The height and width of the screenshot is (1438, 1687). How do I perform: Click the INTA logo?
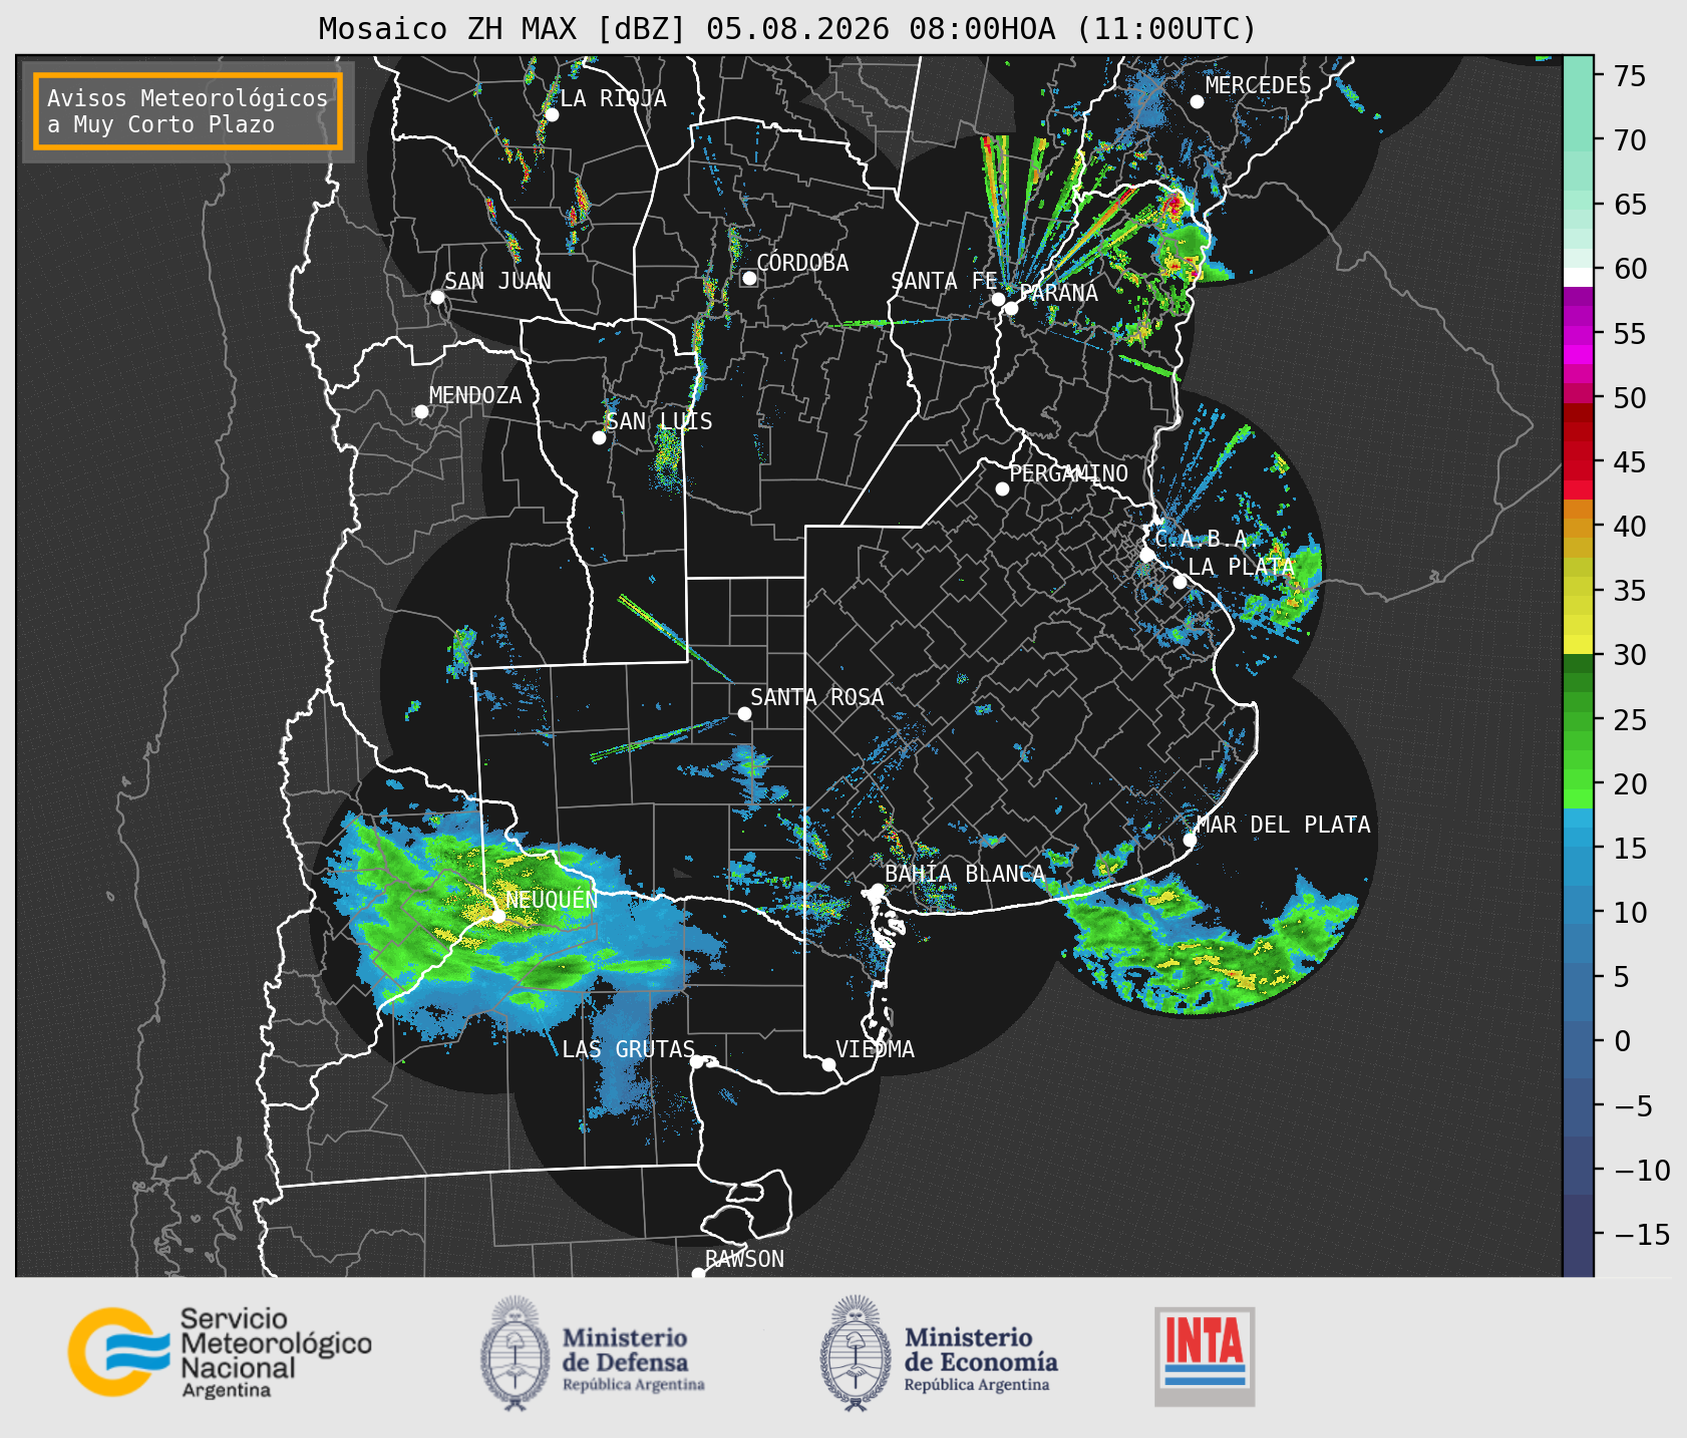[1205, 1356]
